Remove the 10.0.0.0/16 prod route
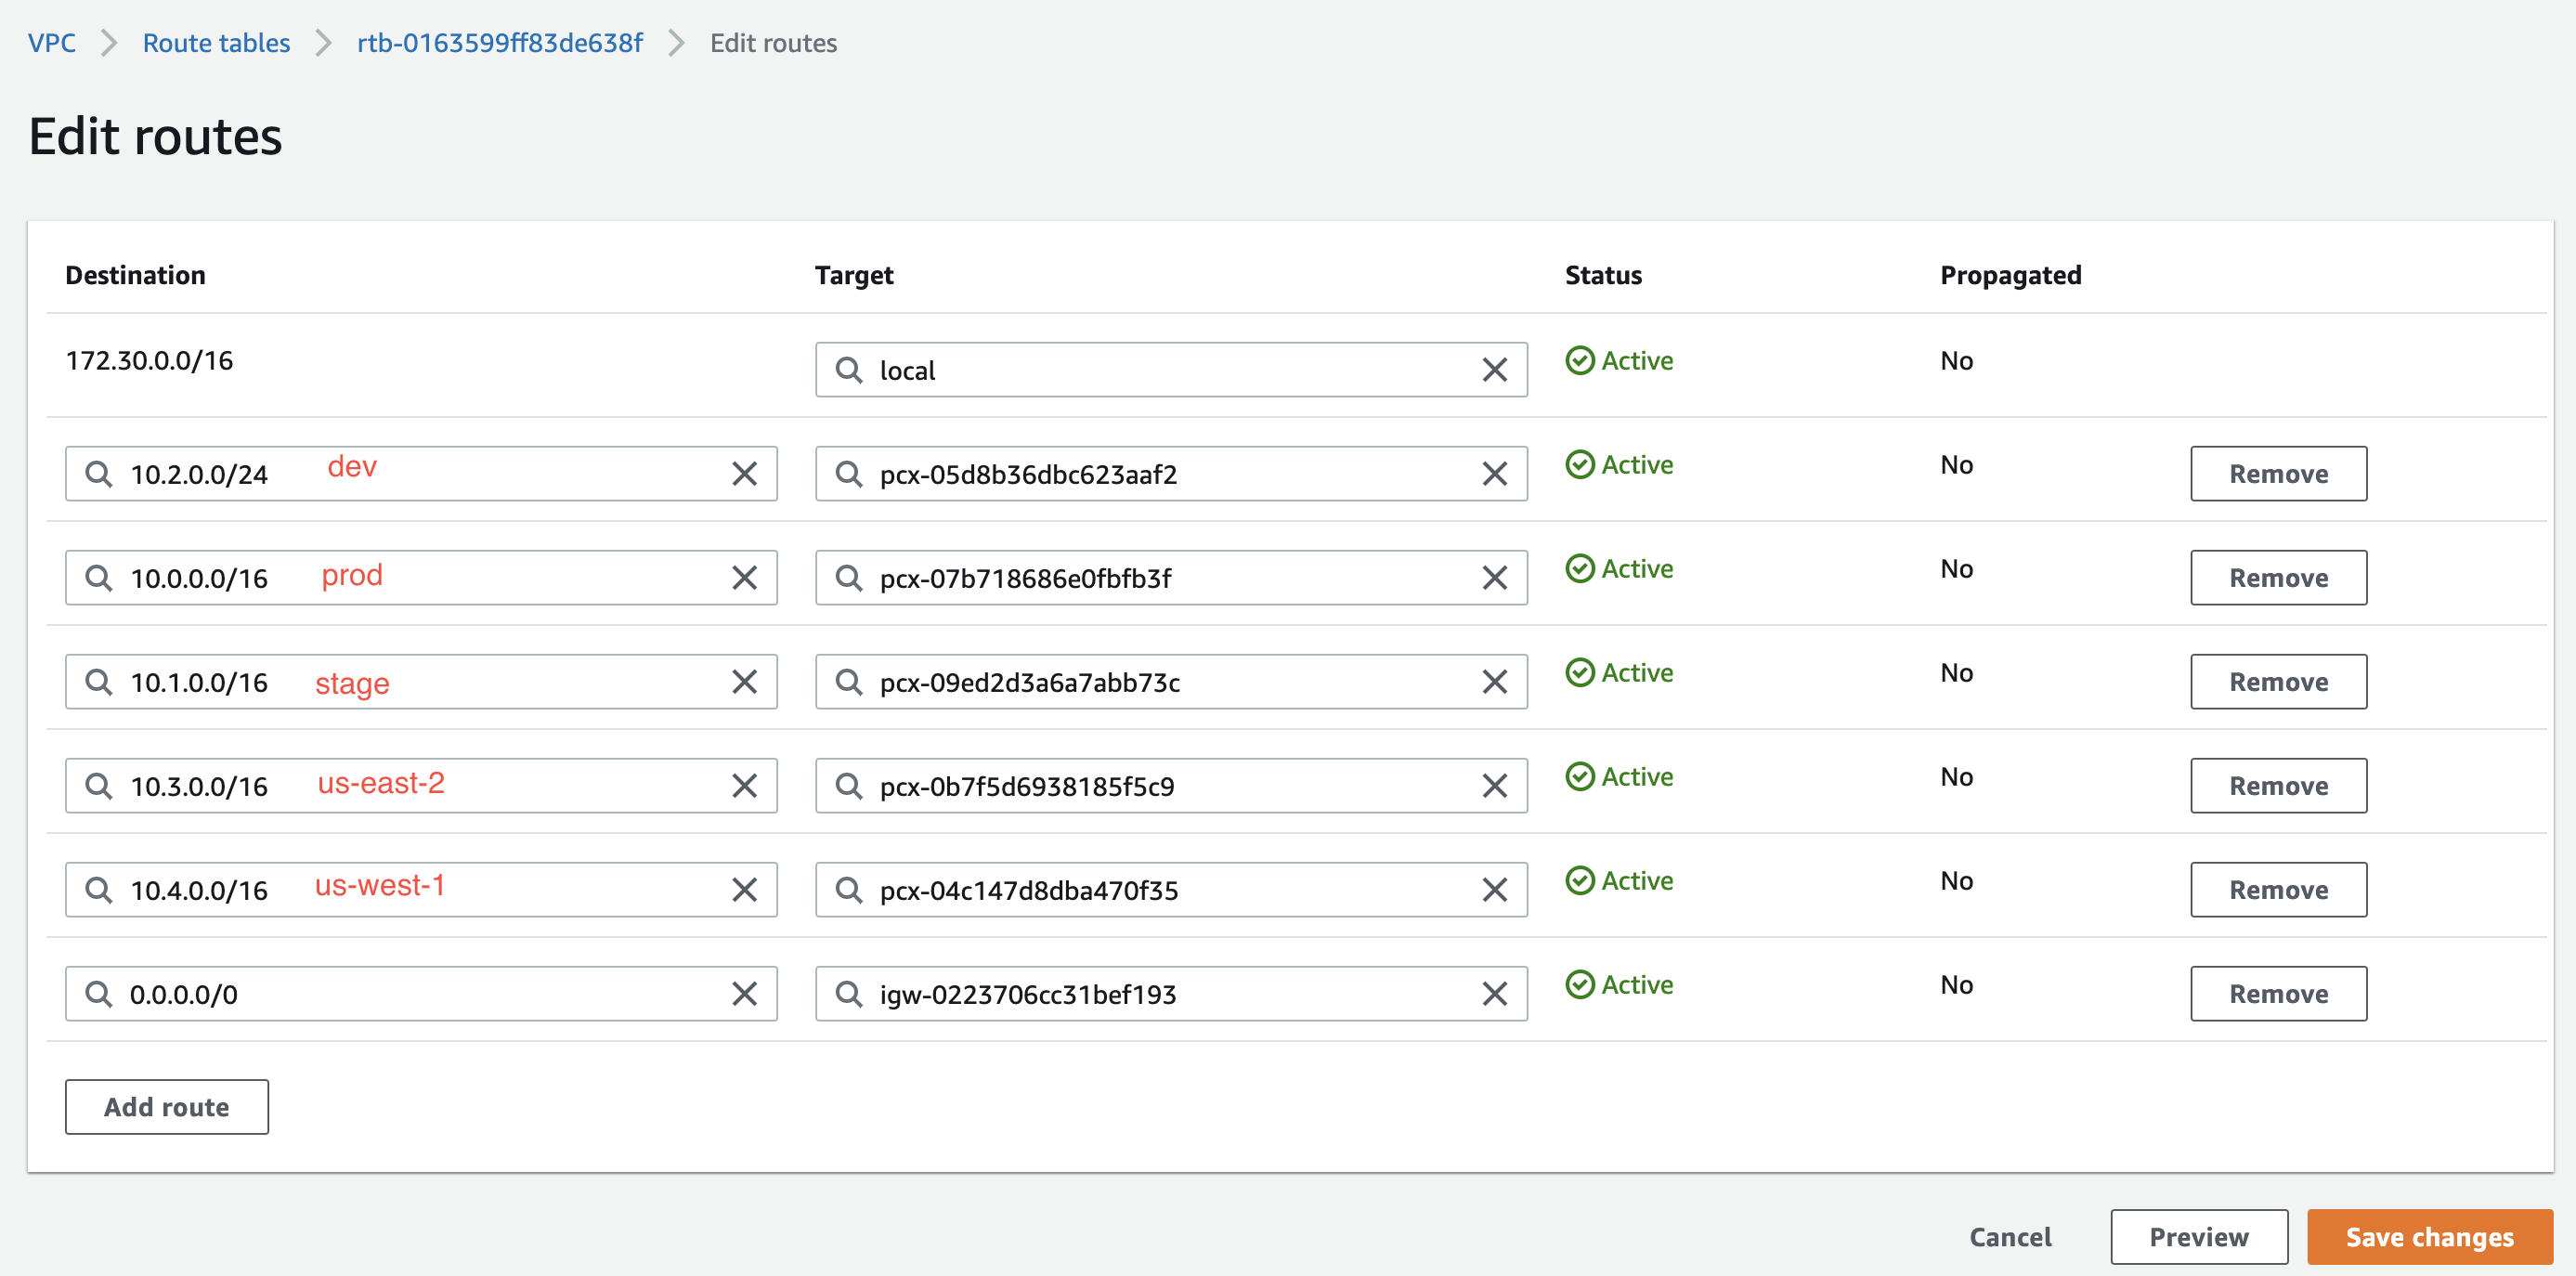Viewport: 2576px width, 1276px height. click(2278, 578)
